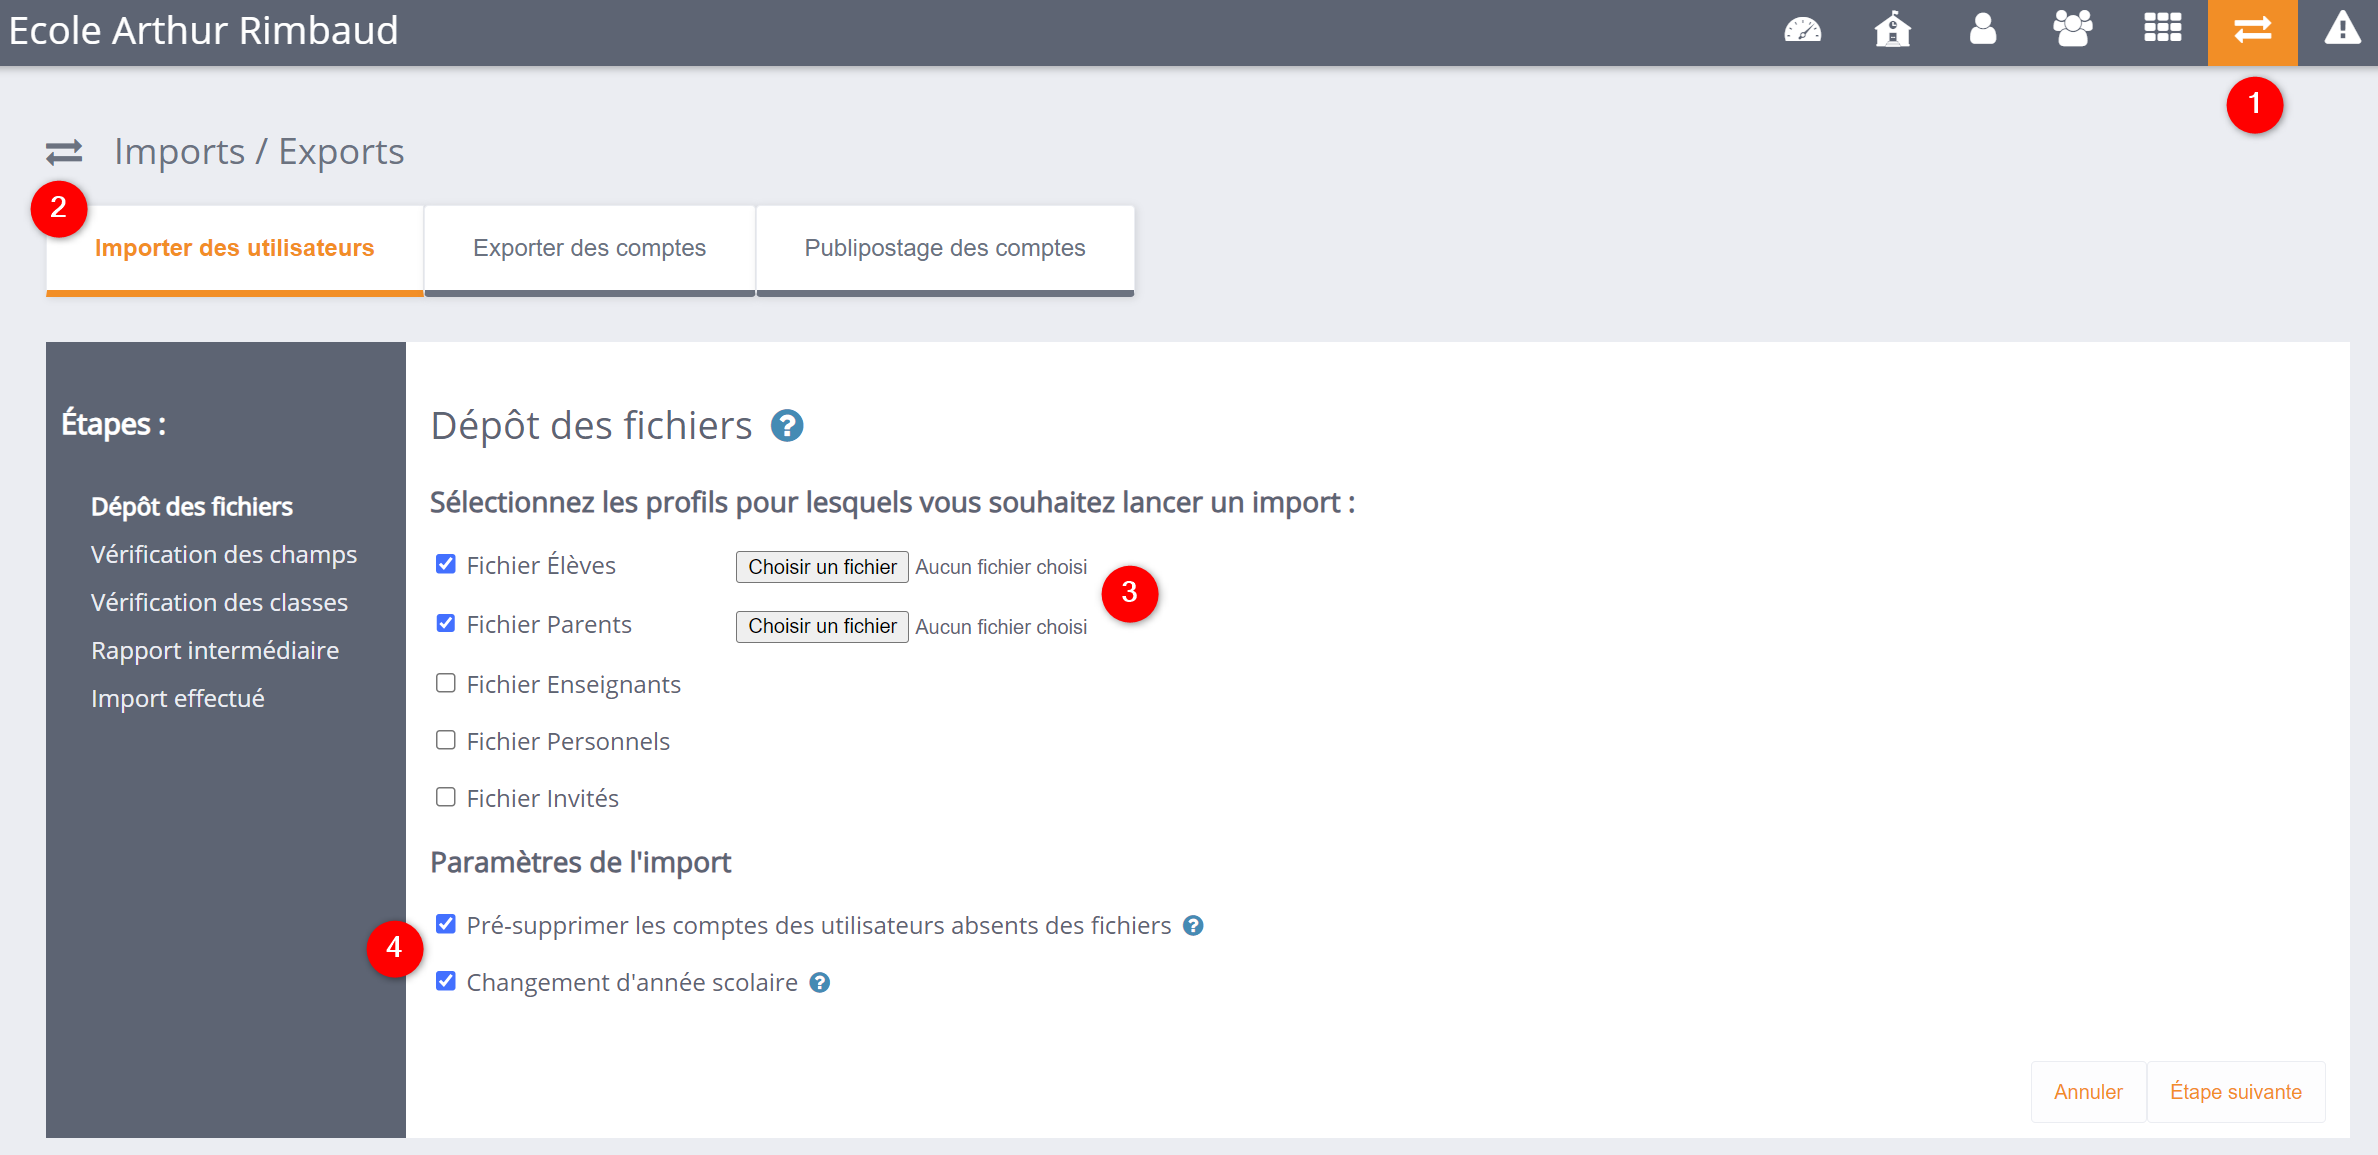Uncheck the Fichier Élèves checkbox

446,565
